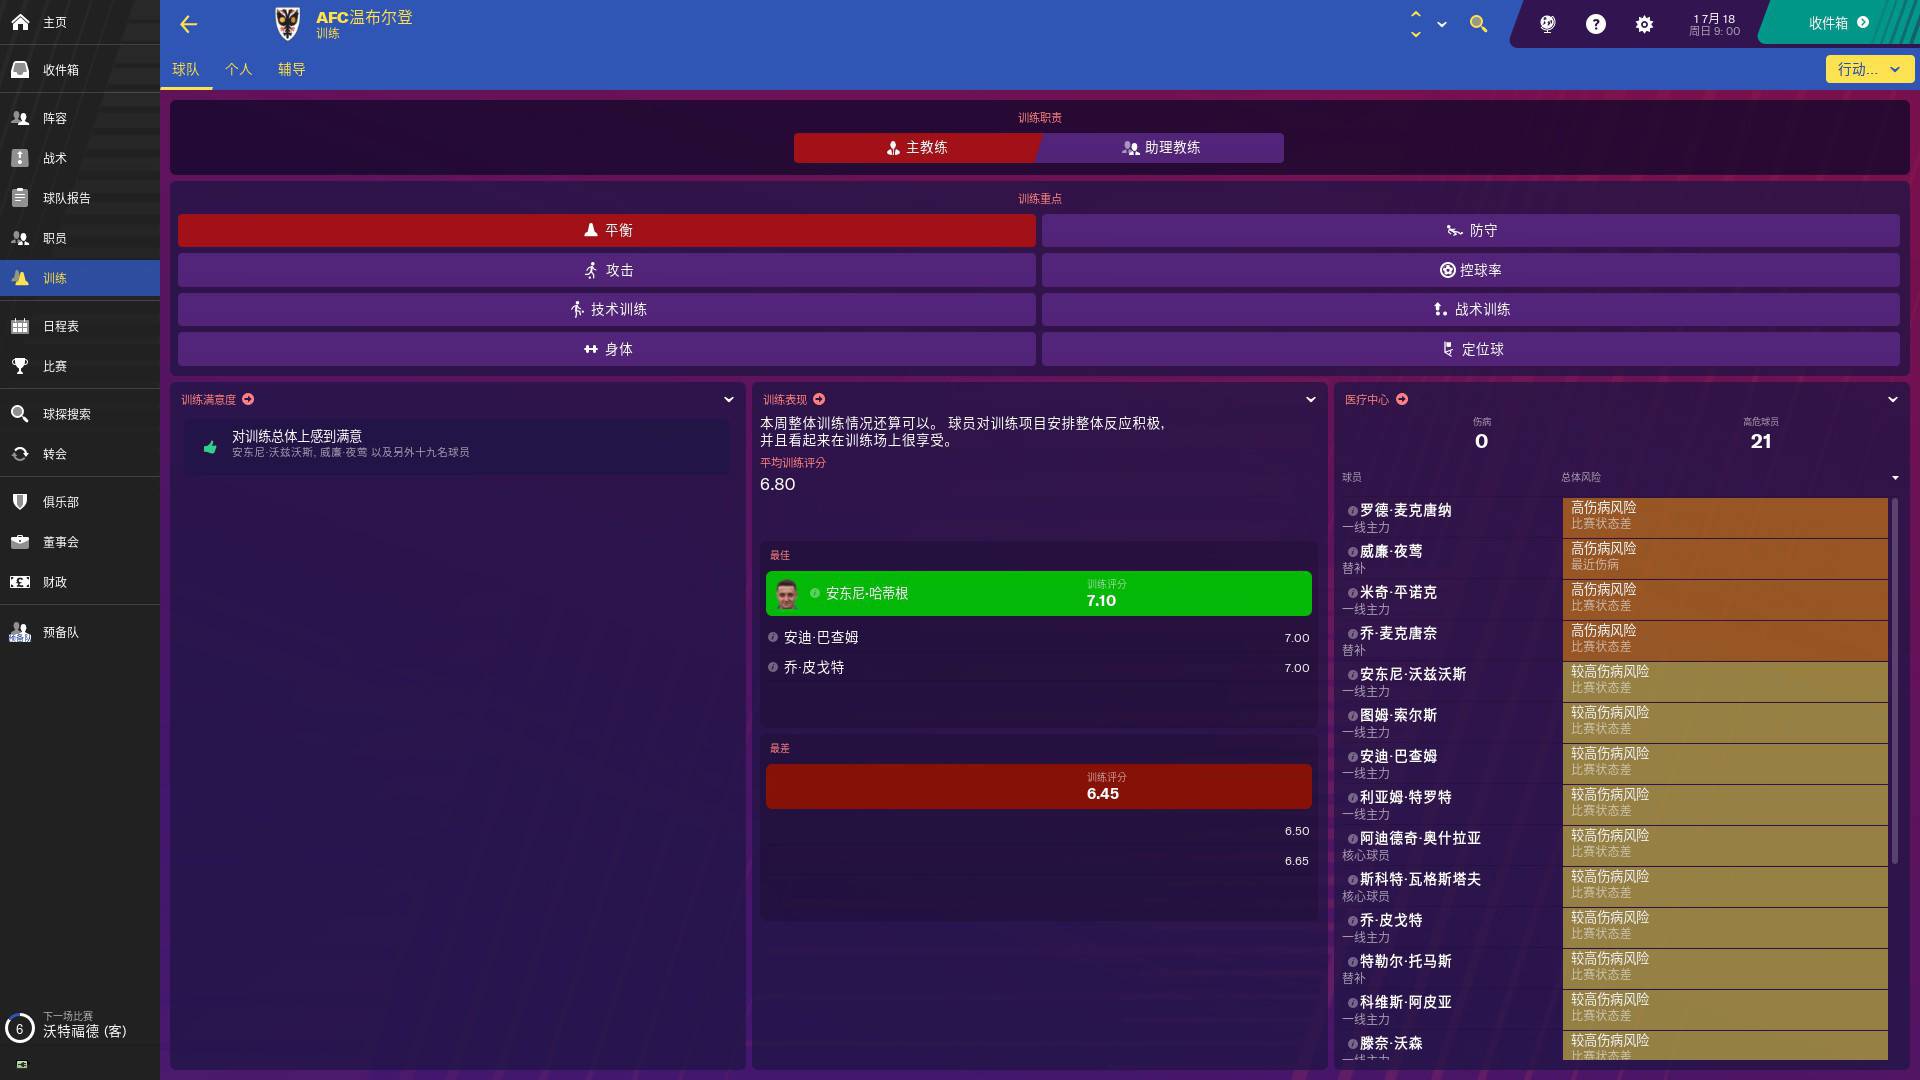This screenshot has width=1920, height=1080.
Task: Click 罗德·麦克唐纳 高伤病风险 orange bar
Action: coord(1725,518)
